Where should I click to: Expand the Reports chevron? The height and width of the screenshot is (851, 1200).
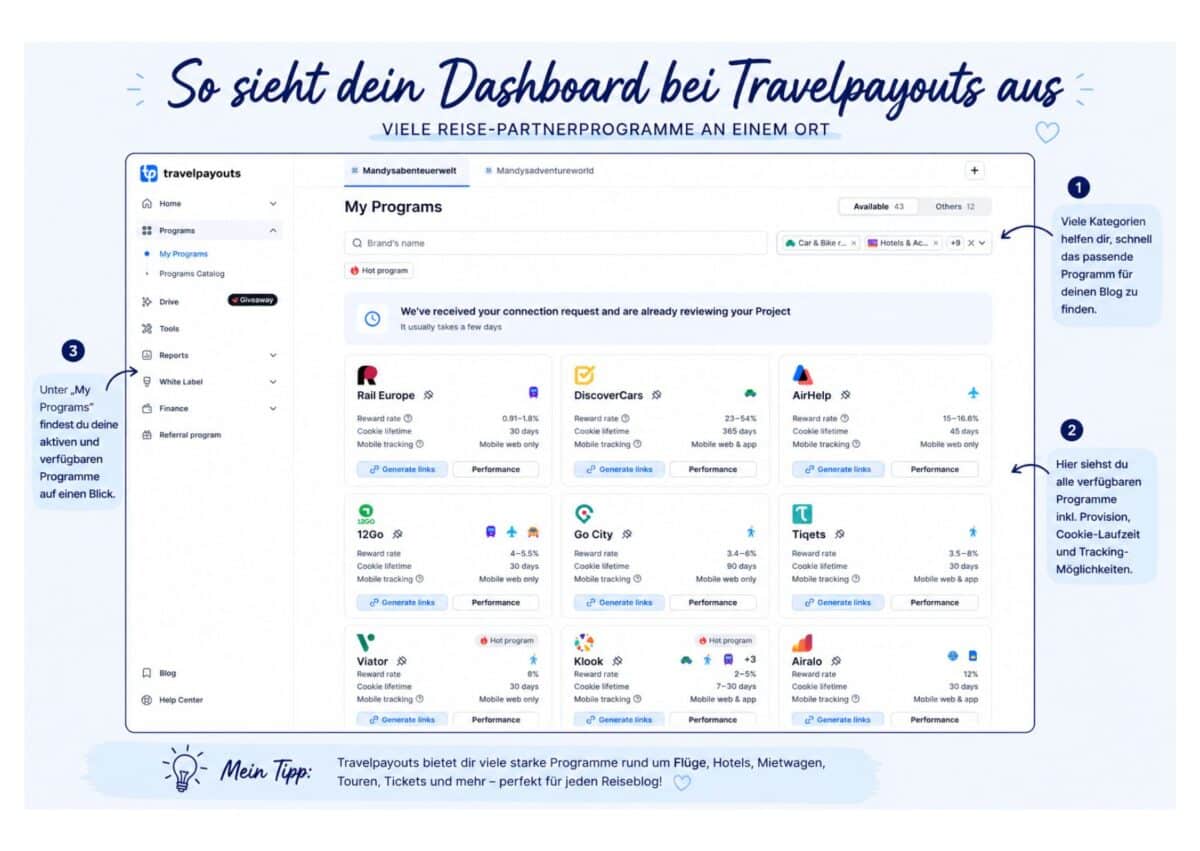pos(273,355)
